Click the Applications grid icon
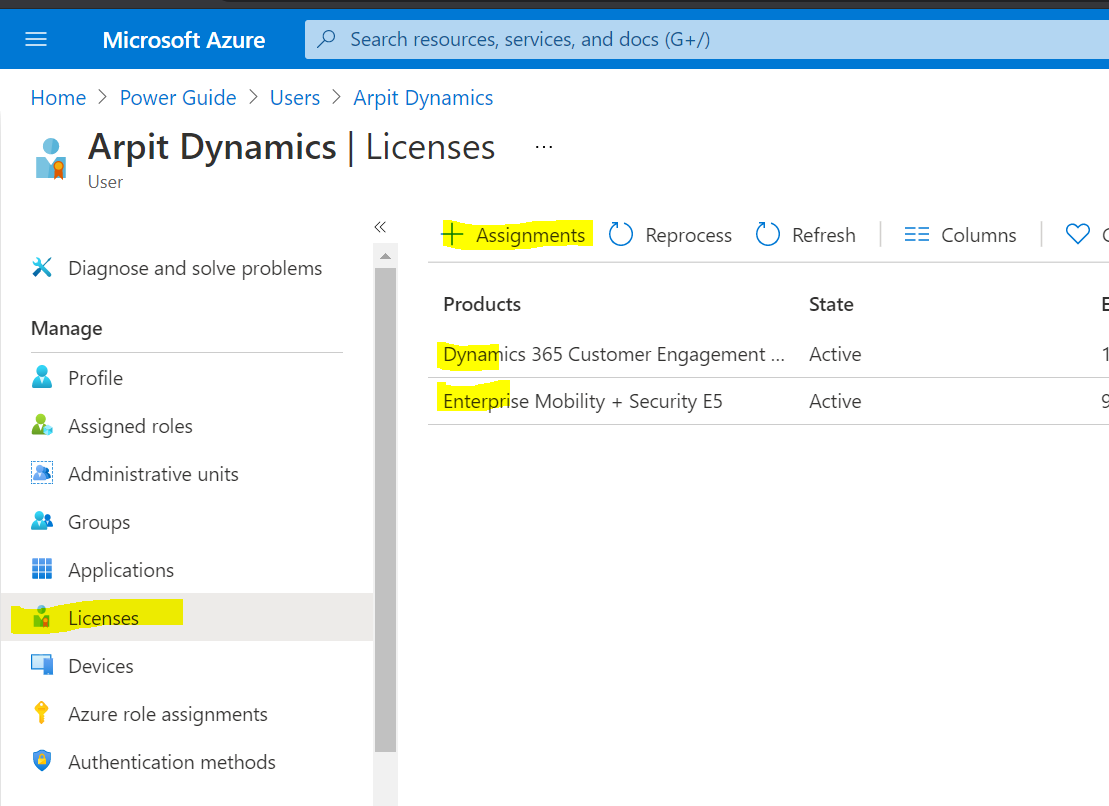 tap(42, 570)
